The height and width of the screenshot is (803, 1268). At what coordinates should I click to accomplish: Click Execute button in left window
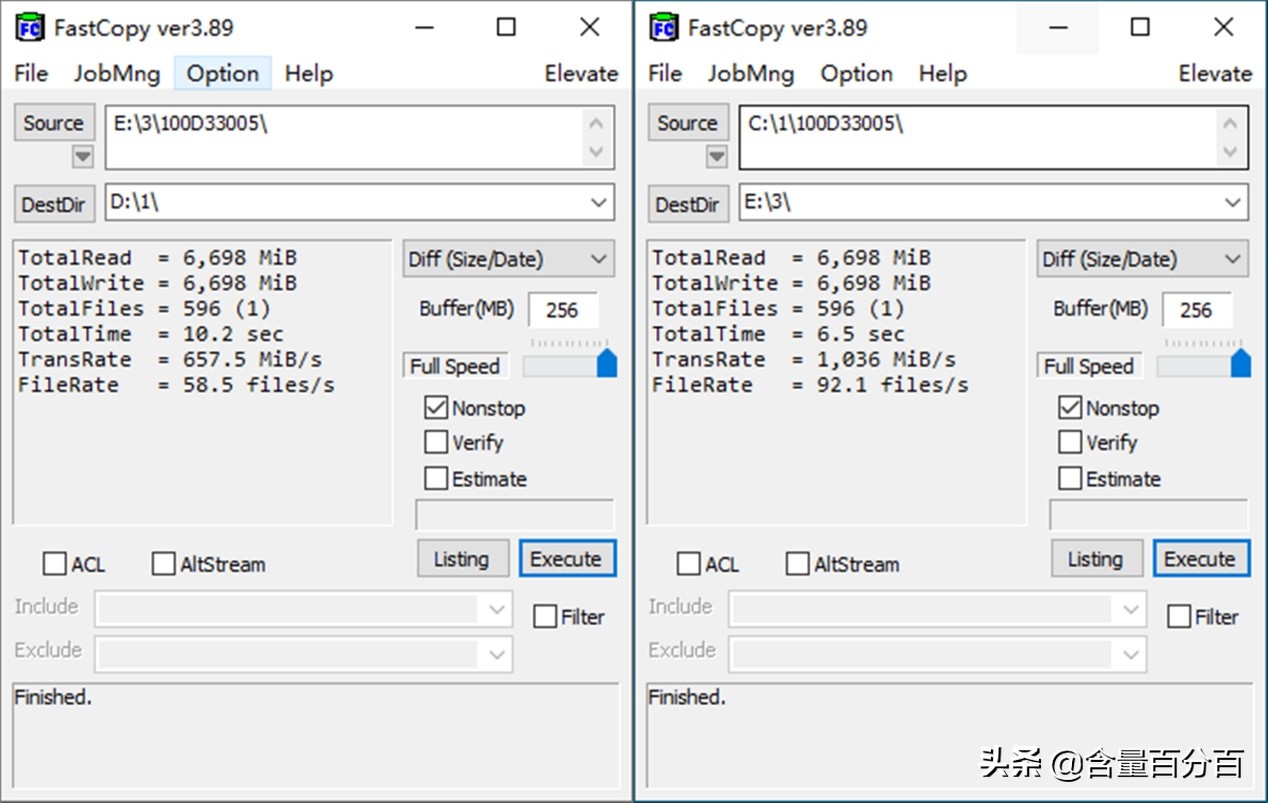click(x=566, y=559)
